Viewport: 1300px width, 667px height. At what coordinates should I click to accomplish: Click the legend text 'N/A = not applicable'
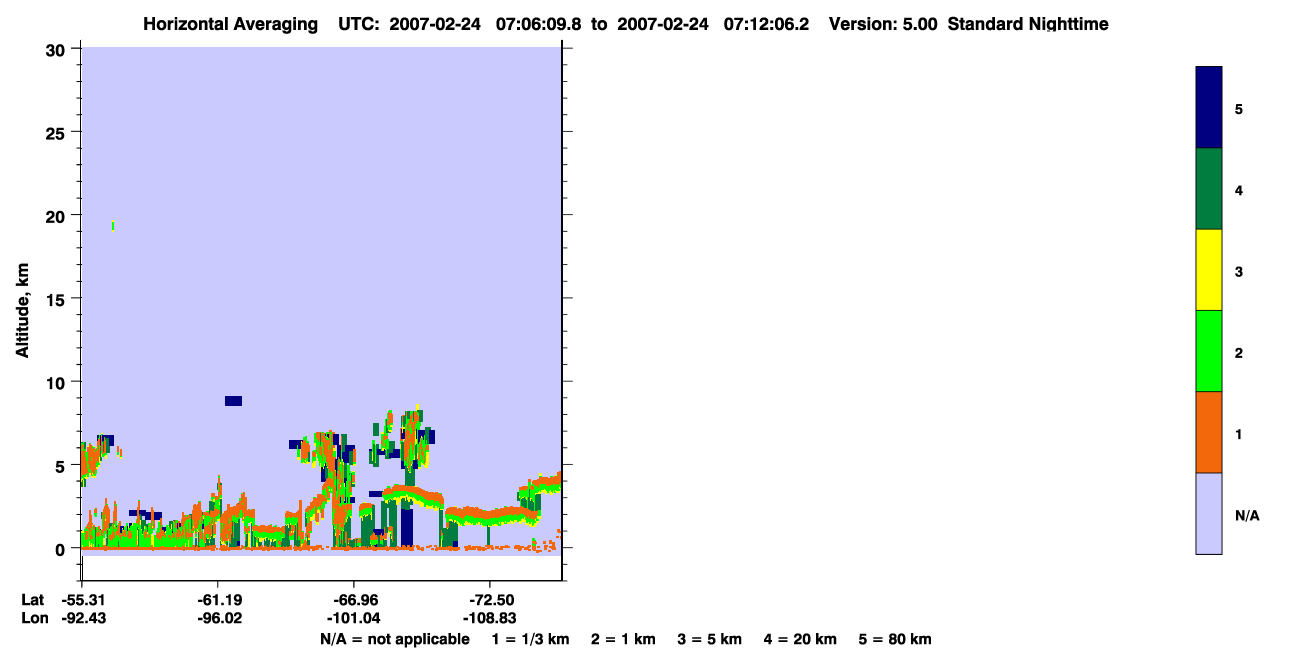click(394, 640)
